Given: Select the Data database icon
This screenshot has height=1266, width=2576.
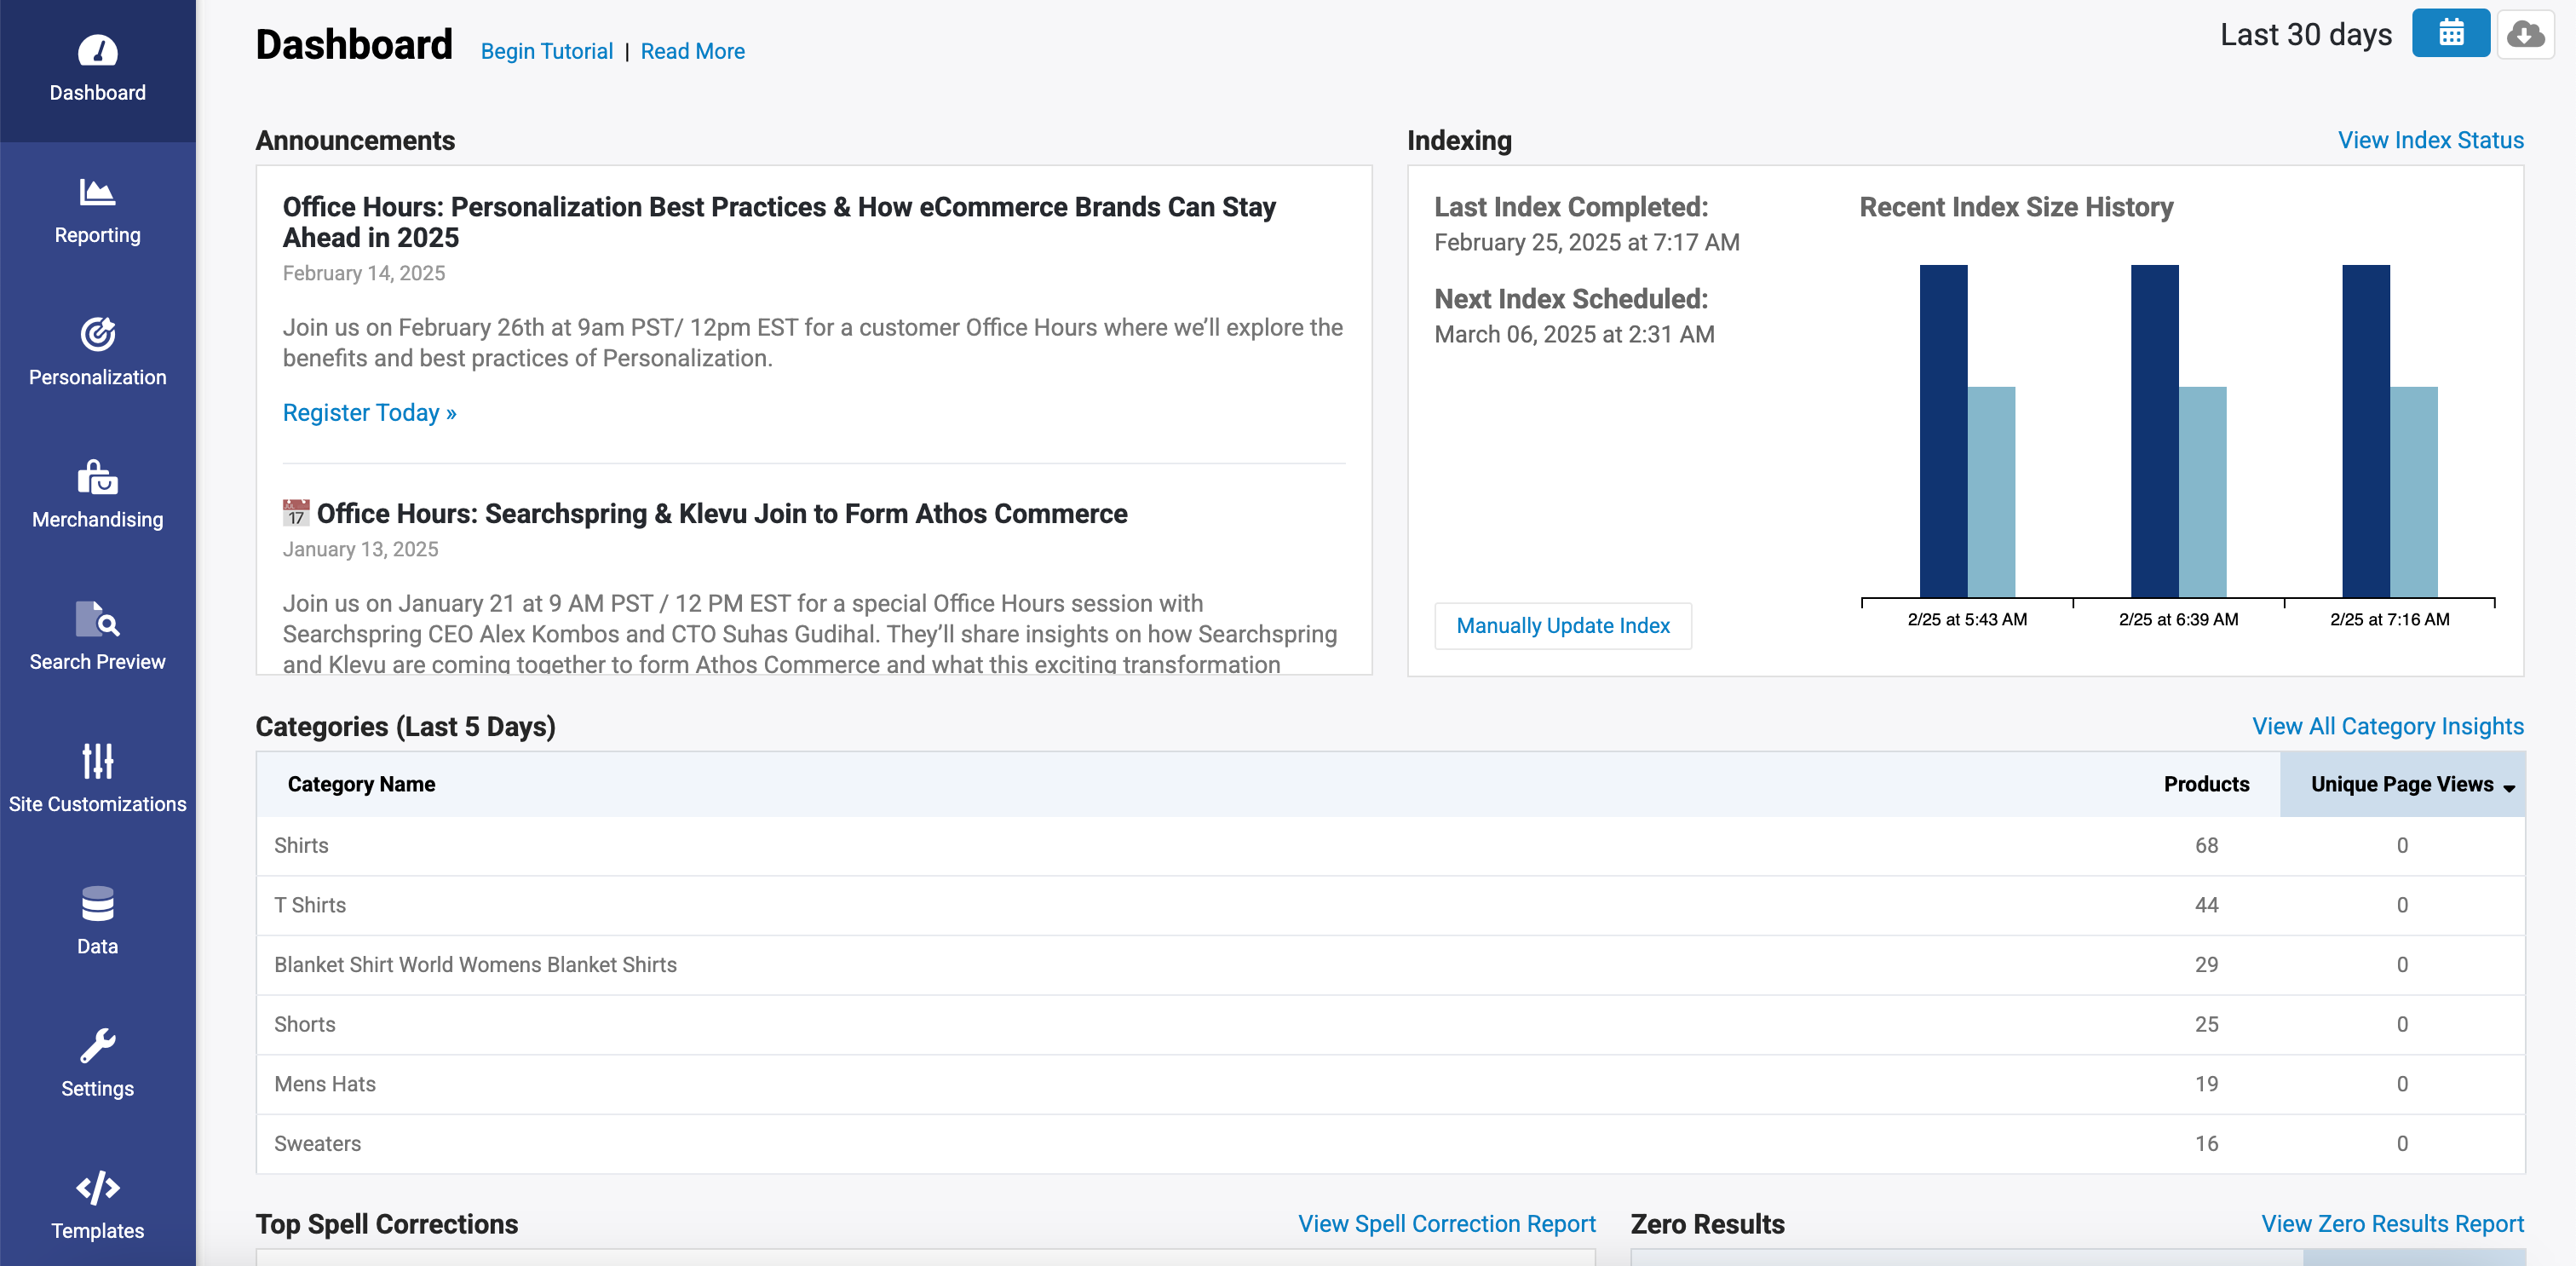Looking at the screenshot, I should coord(97,904).
